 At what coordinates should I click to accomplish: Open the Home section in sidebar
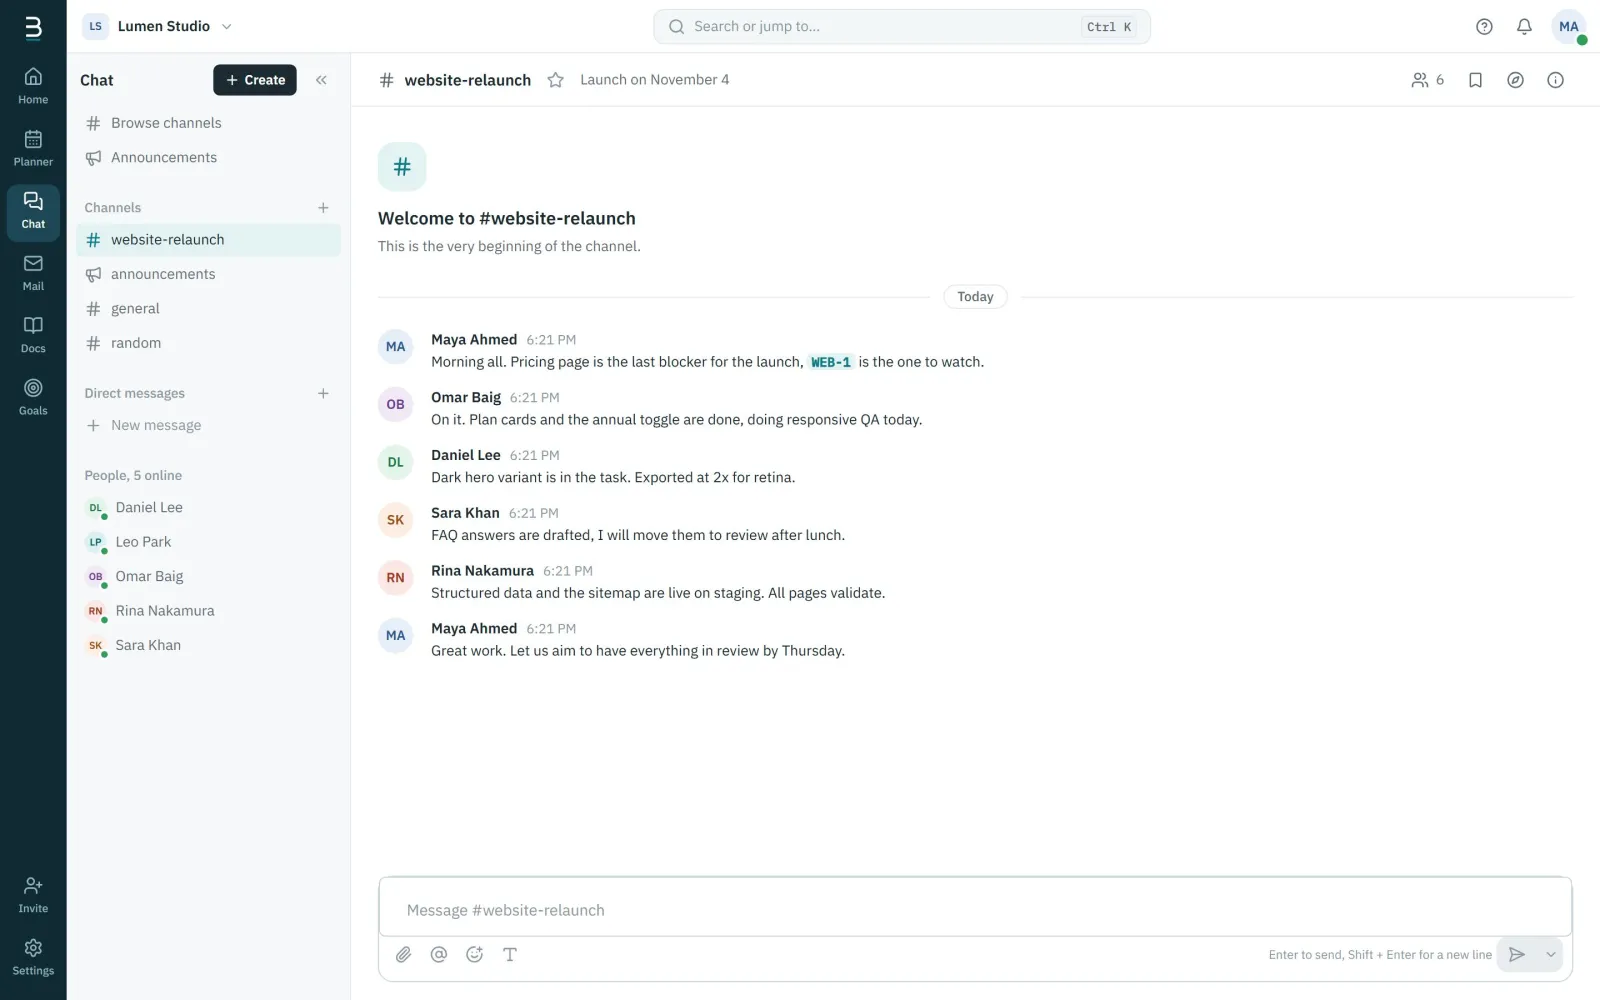coord(33,86)
